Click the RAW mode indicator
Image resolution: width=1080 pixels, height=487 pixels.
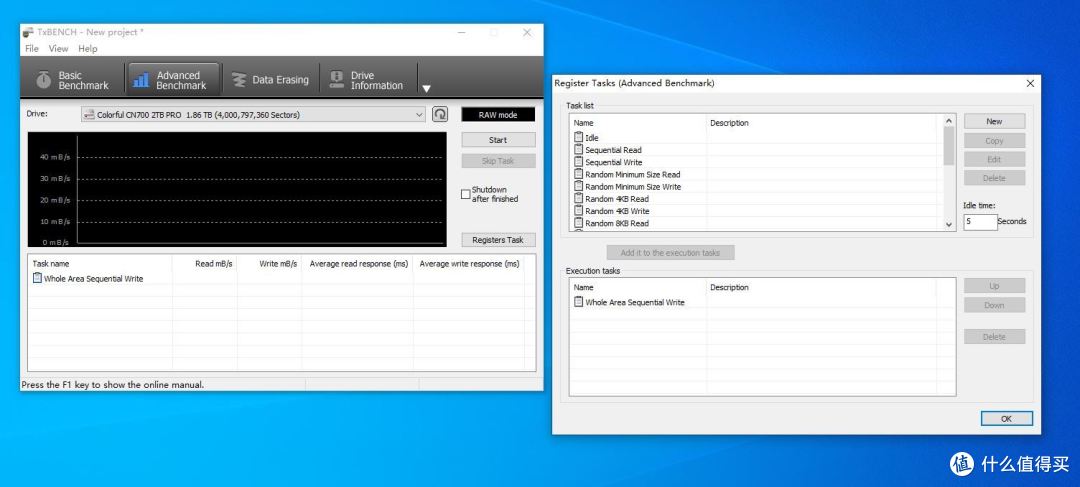coord(498,115)
